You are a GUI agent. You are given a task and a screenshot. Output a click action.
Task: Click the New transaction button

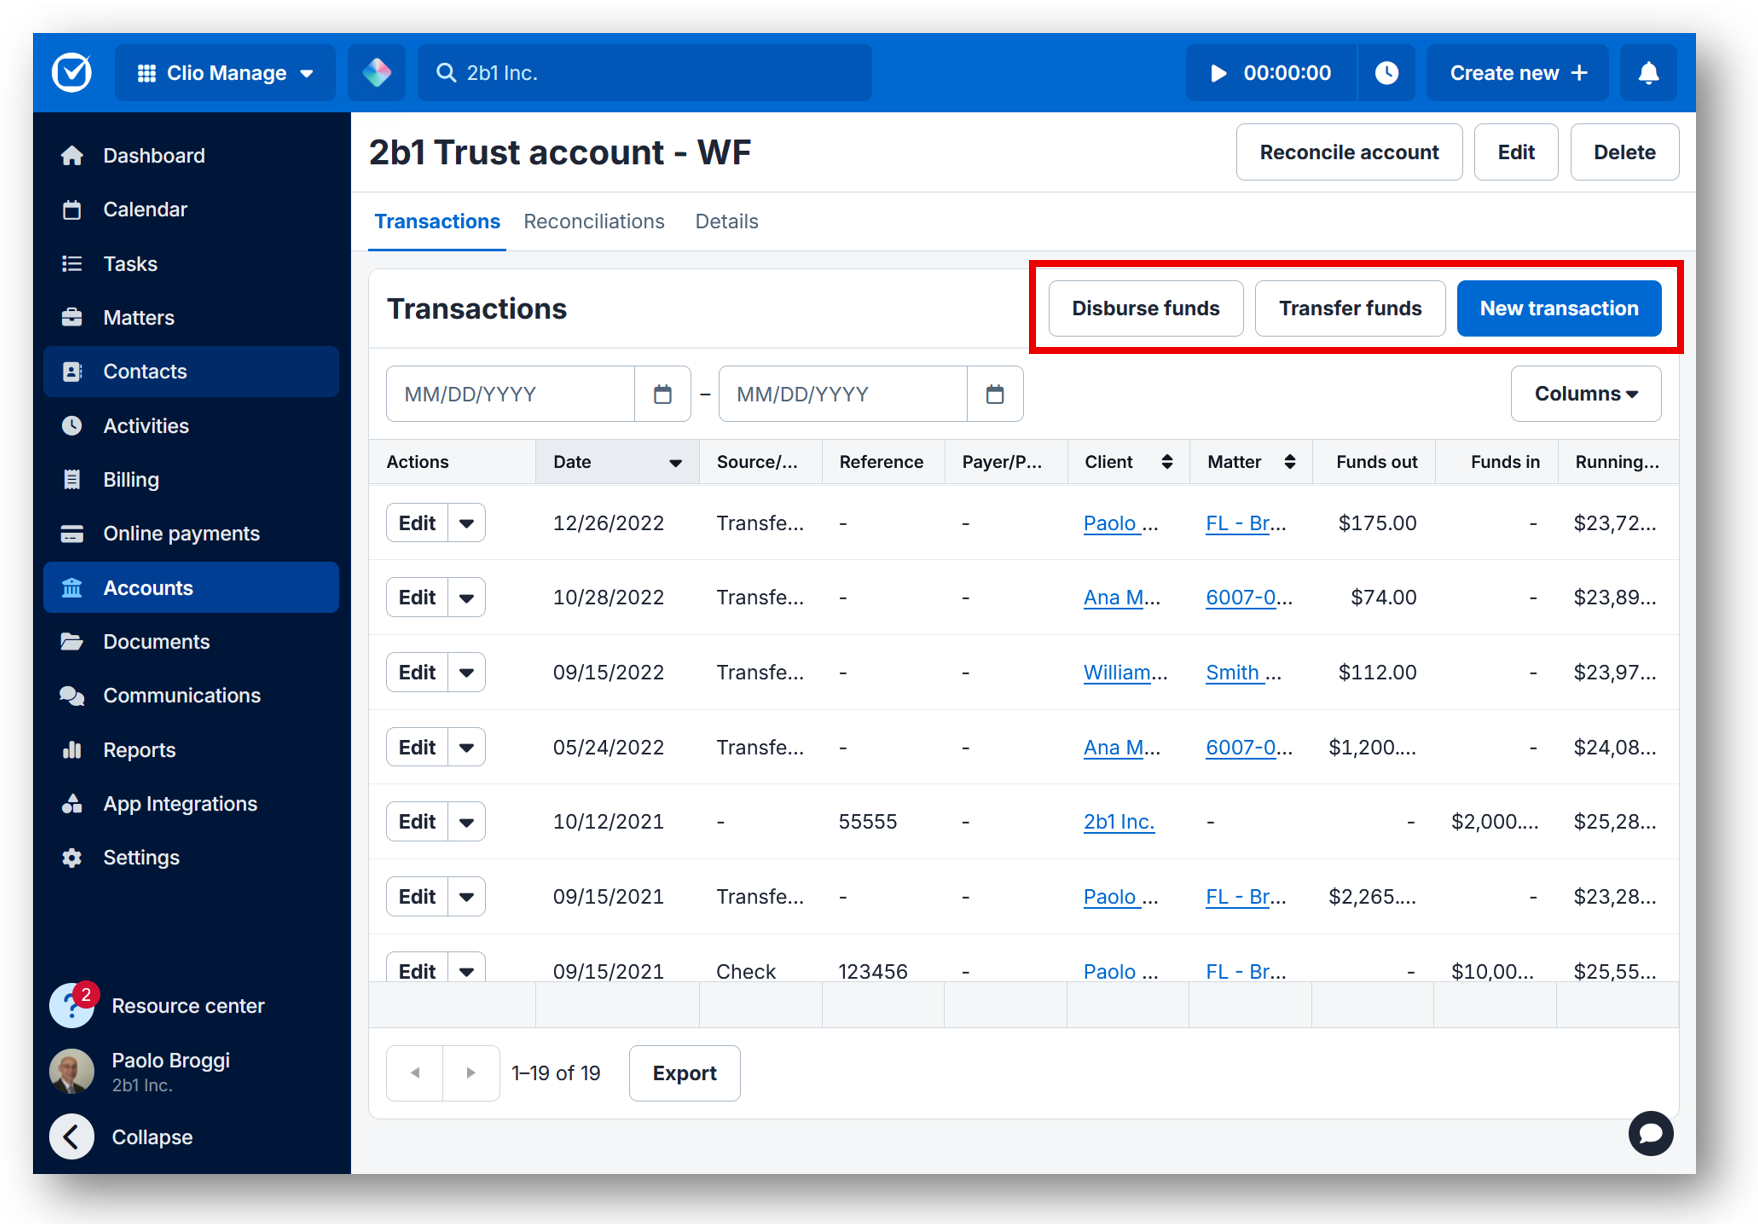pos(1558,308)
